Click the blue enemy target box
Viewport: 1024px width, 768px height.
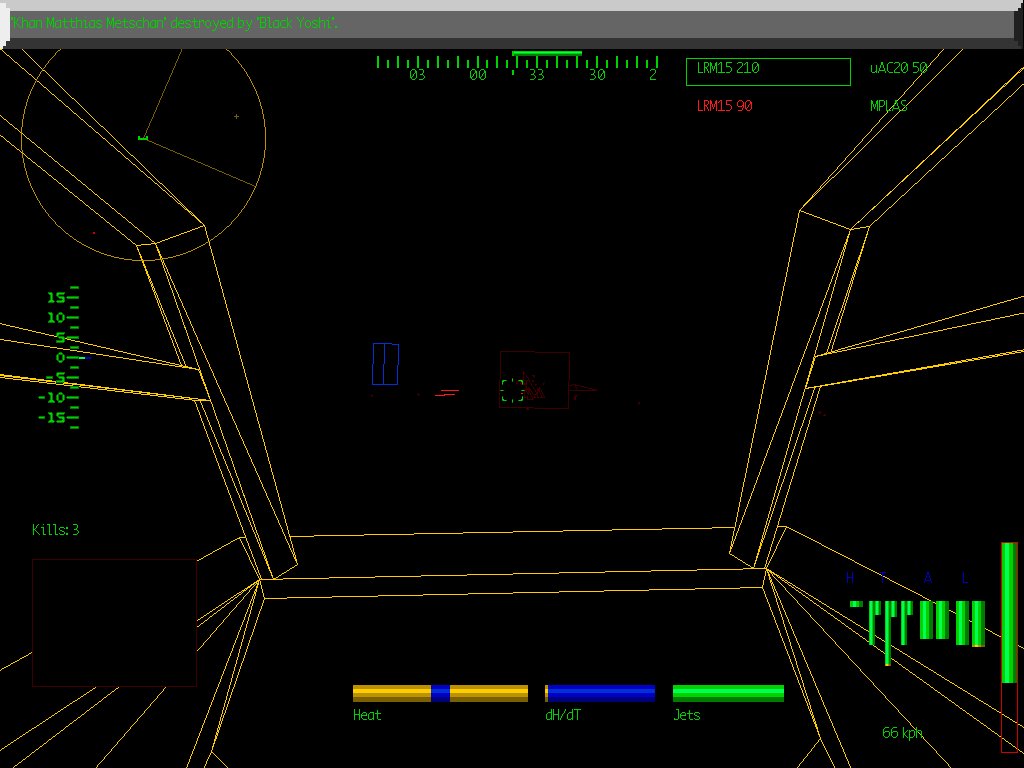click(x=386, y=366)
